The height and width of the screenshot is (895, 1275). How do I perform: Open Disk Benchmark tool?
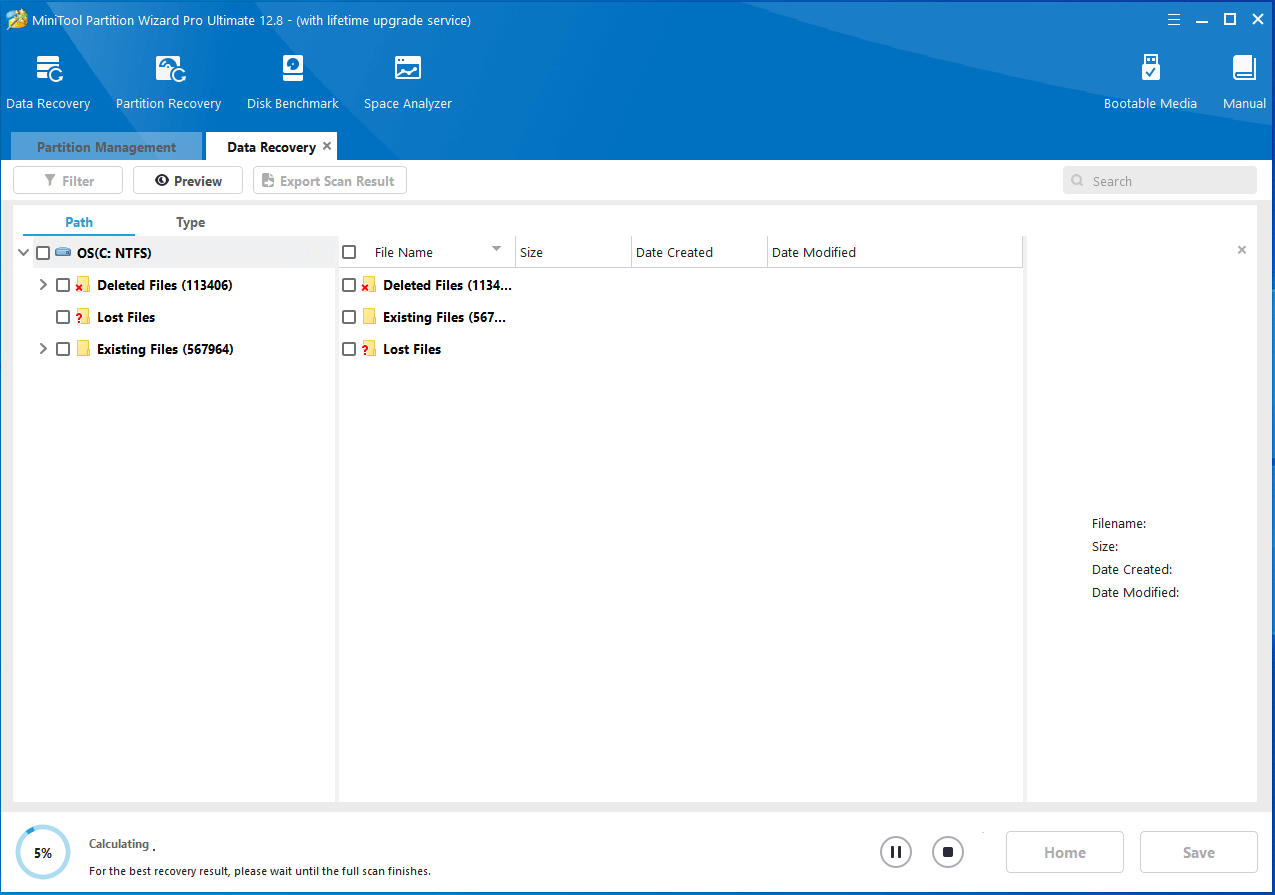tap(293, 69)
